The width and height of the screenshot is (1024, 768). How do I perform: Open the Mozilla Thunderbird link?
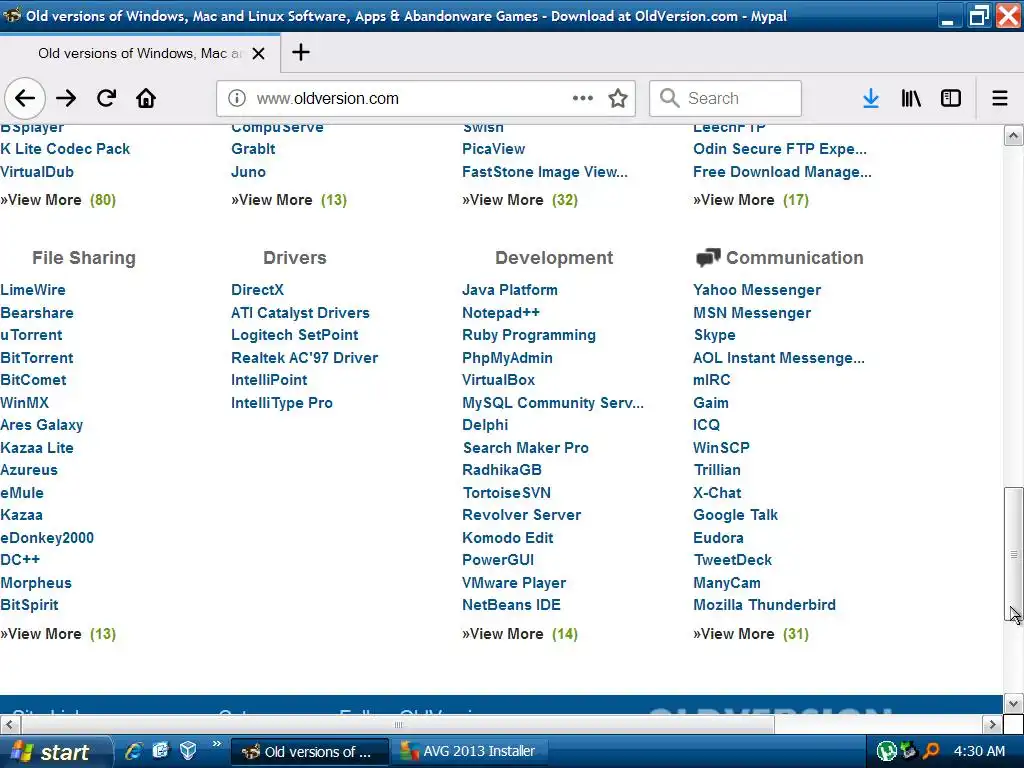tap(764, 605)
